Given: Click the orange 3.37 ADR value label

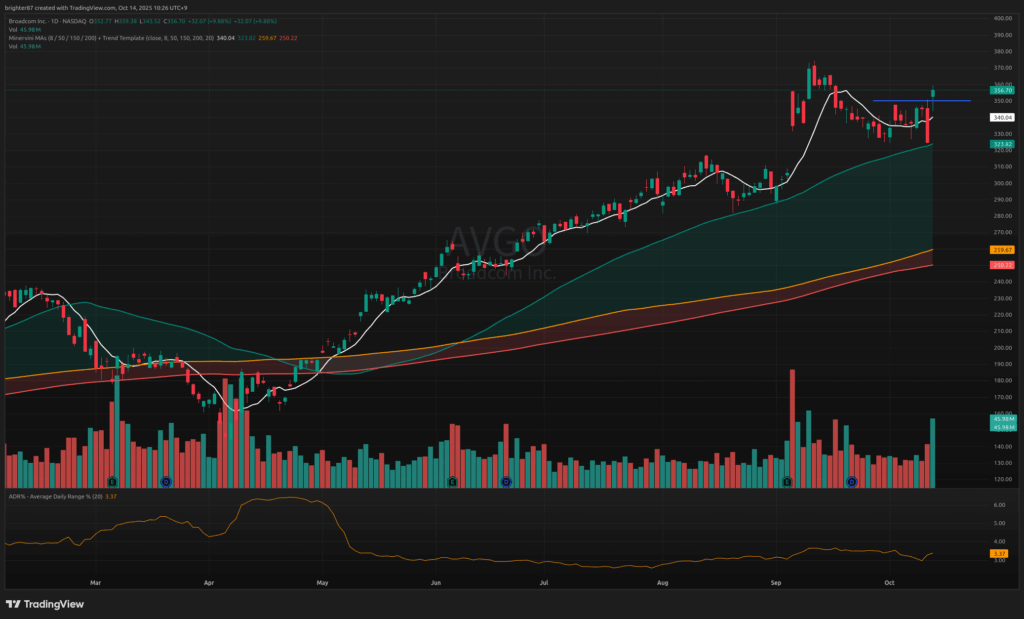Looking at the screenshot, I should (x=1000, y=553).
